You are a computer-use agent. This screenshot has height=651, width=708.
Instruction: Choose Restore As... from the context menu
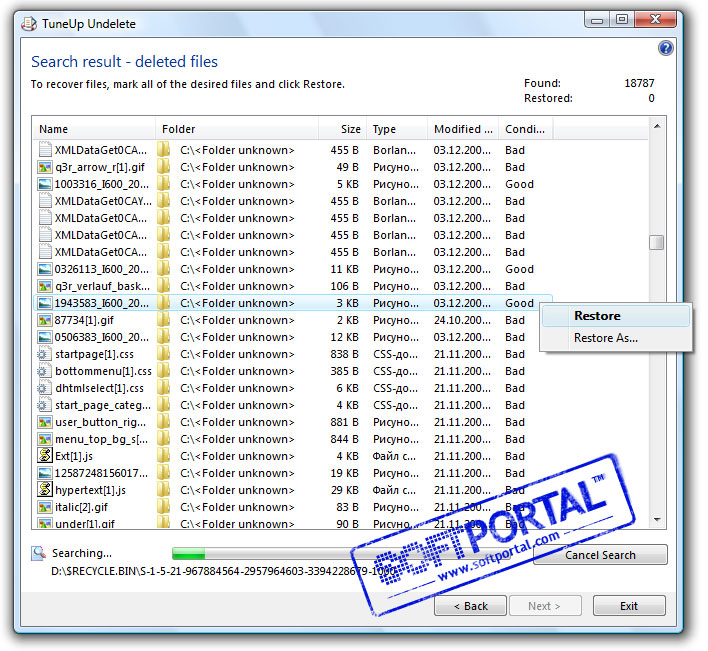point(616,338)
